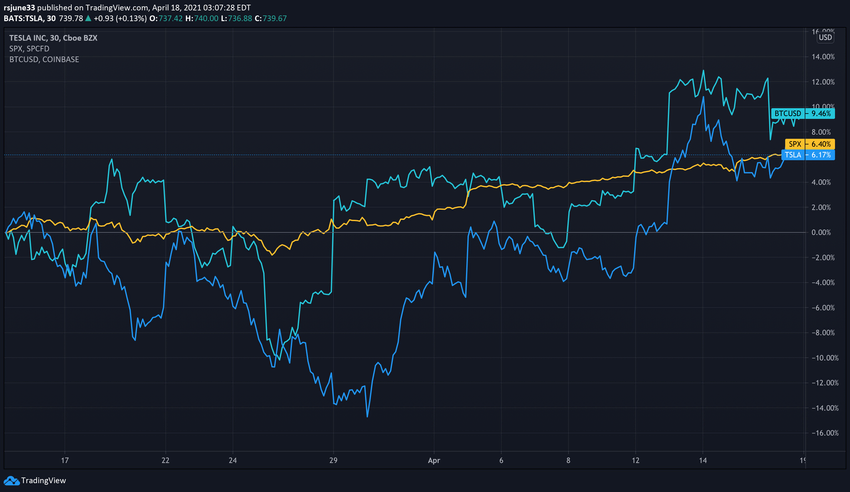Click the TradingView cloud logo icon

[11, 481]
